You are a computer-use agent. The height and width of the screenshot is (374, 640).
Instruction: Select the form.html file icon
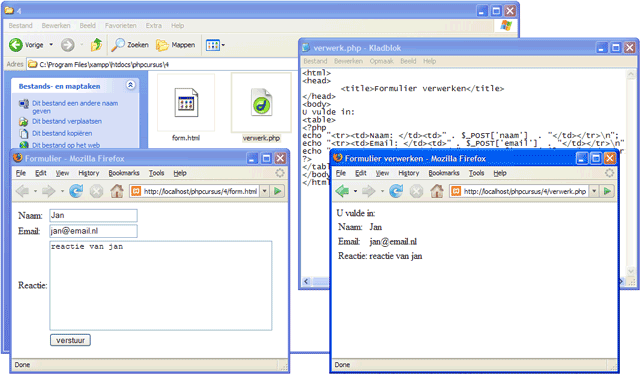(186, 102)
